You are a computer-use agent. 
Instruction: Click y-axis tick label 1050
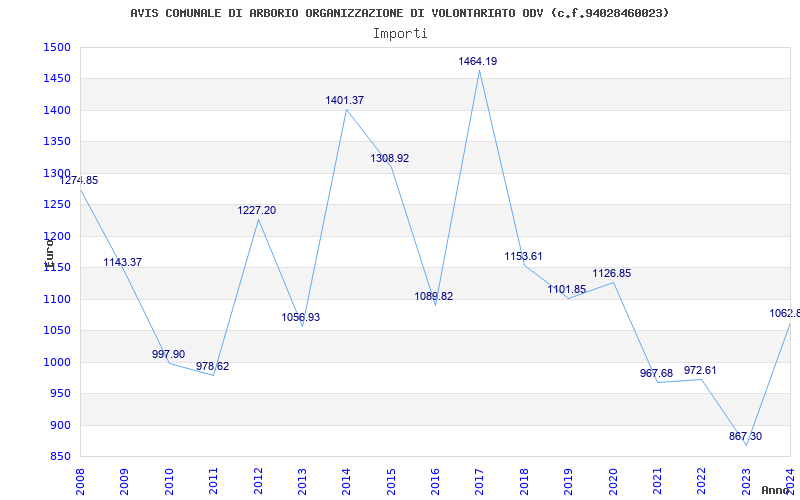point(57,331)
